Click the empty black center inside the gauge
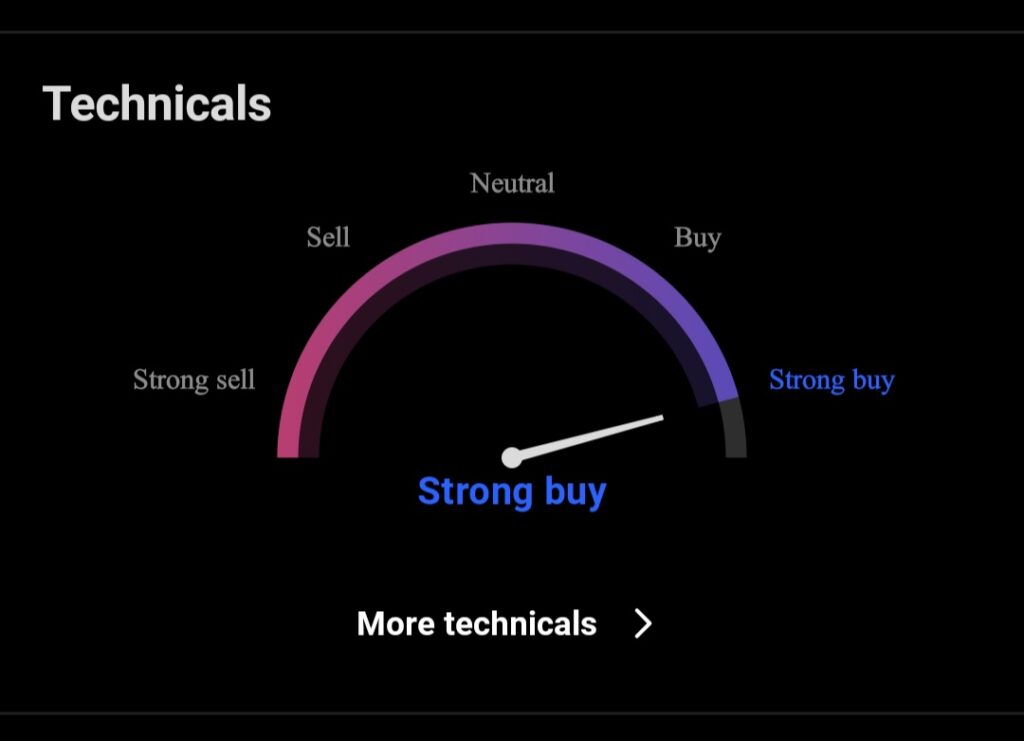The image size is (1024, 741). (x=512, y=359)
